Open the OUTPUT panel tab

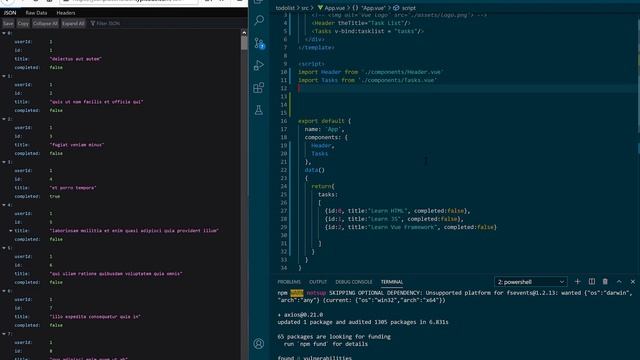318,282
